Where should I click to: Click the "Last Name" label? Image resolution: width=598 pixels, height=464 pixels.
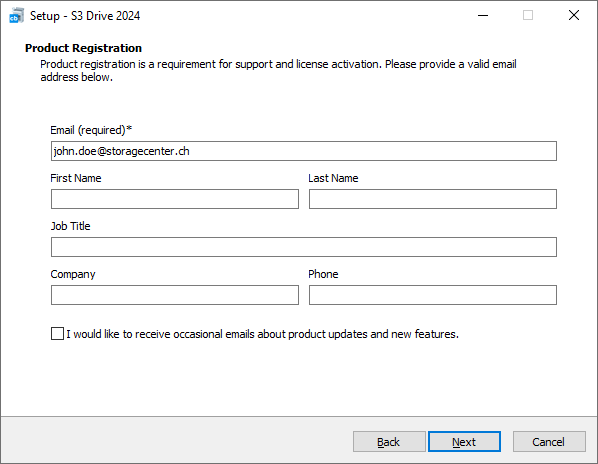pyautogui.click(x=333, y=178)
